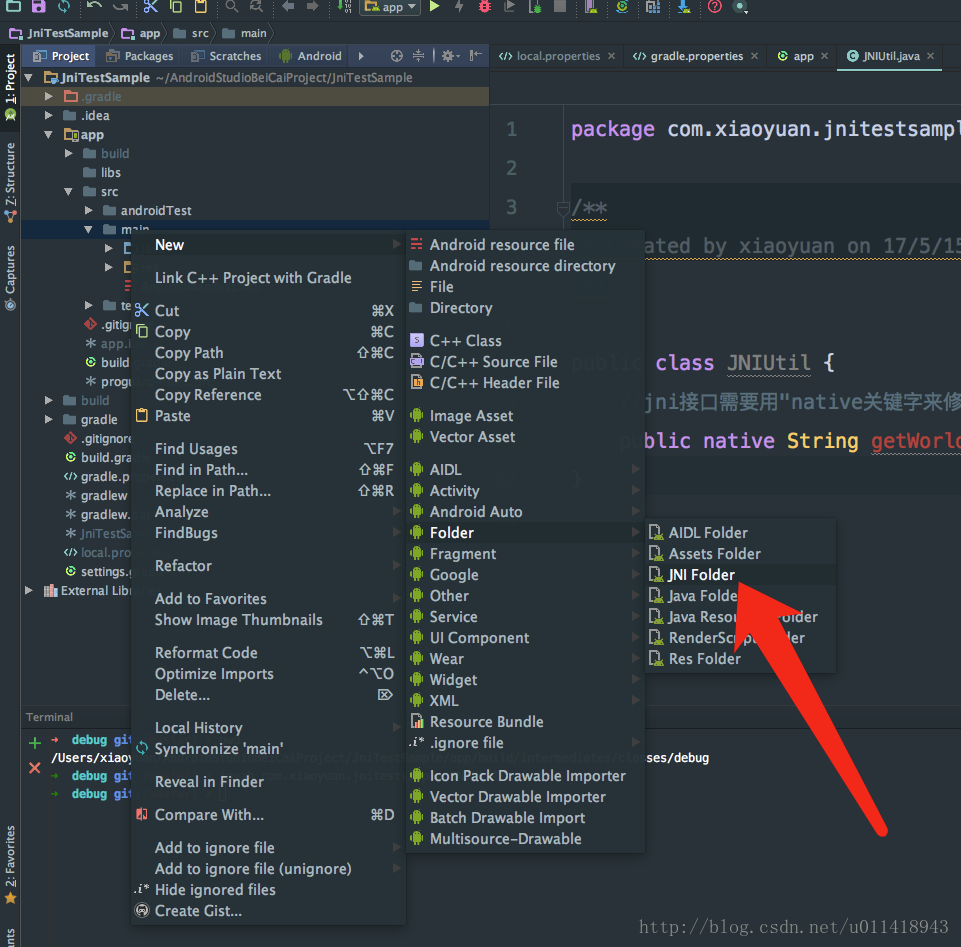Switch to the Packages view tab

(x=140, y=56)
